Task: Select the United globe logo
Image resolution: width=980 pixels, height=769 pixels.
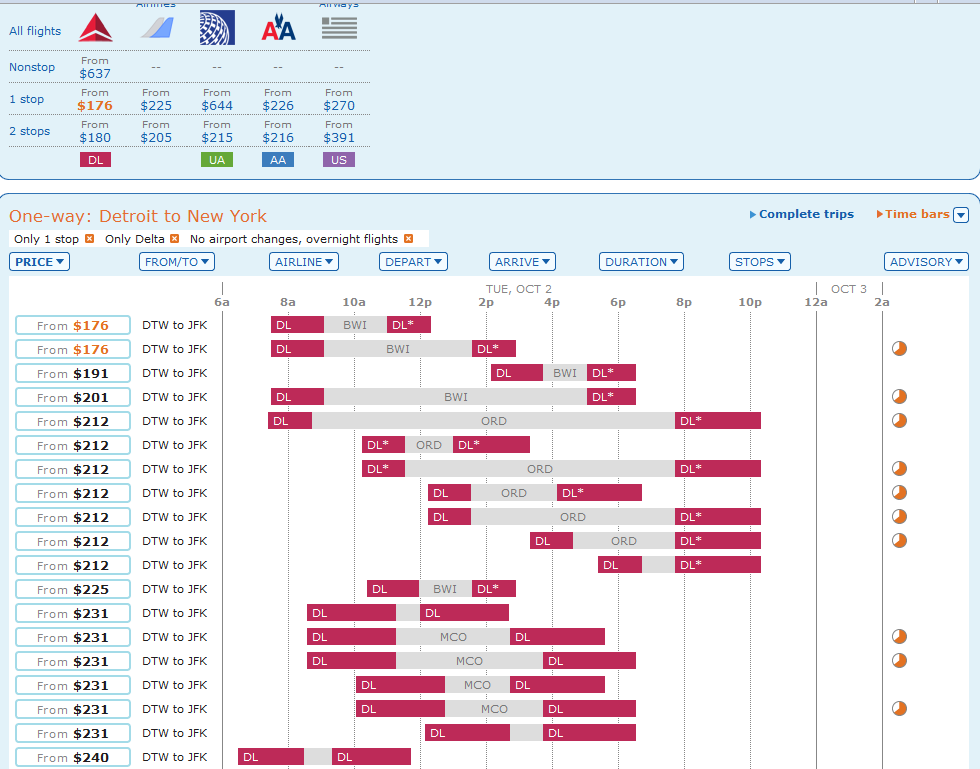Action: [x=217, y=28]
